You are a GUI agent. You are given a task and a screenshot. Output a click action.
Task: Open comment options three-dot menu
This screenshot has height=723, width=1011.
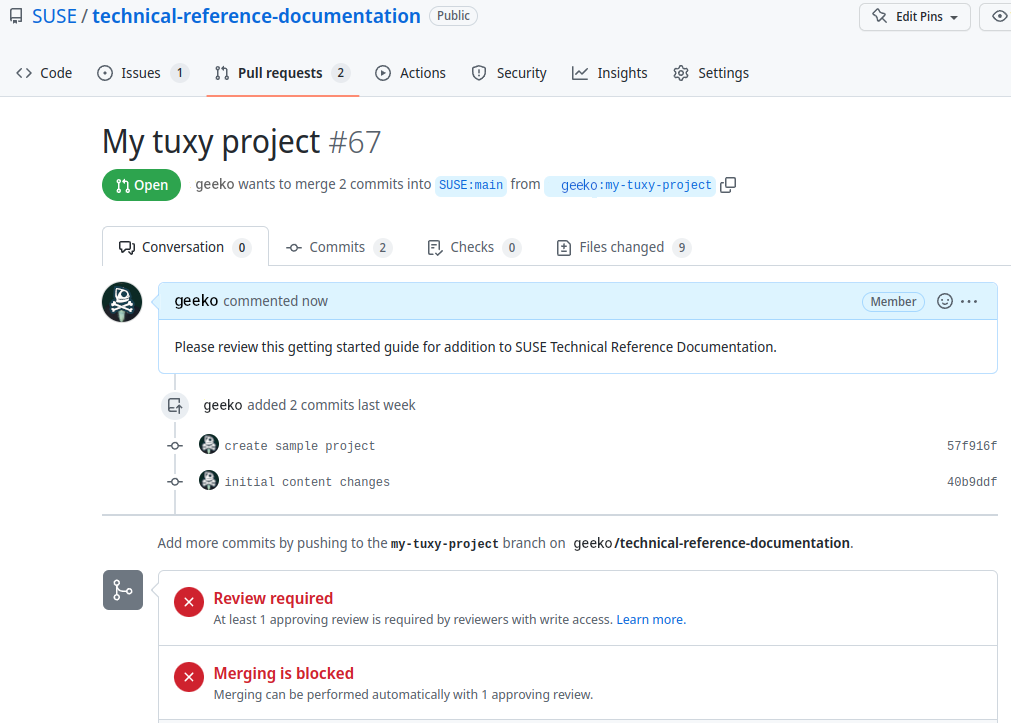click(x=969, y=301)
